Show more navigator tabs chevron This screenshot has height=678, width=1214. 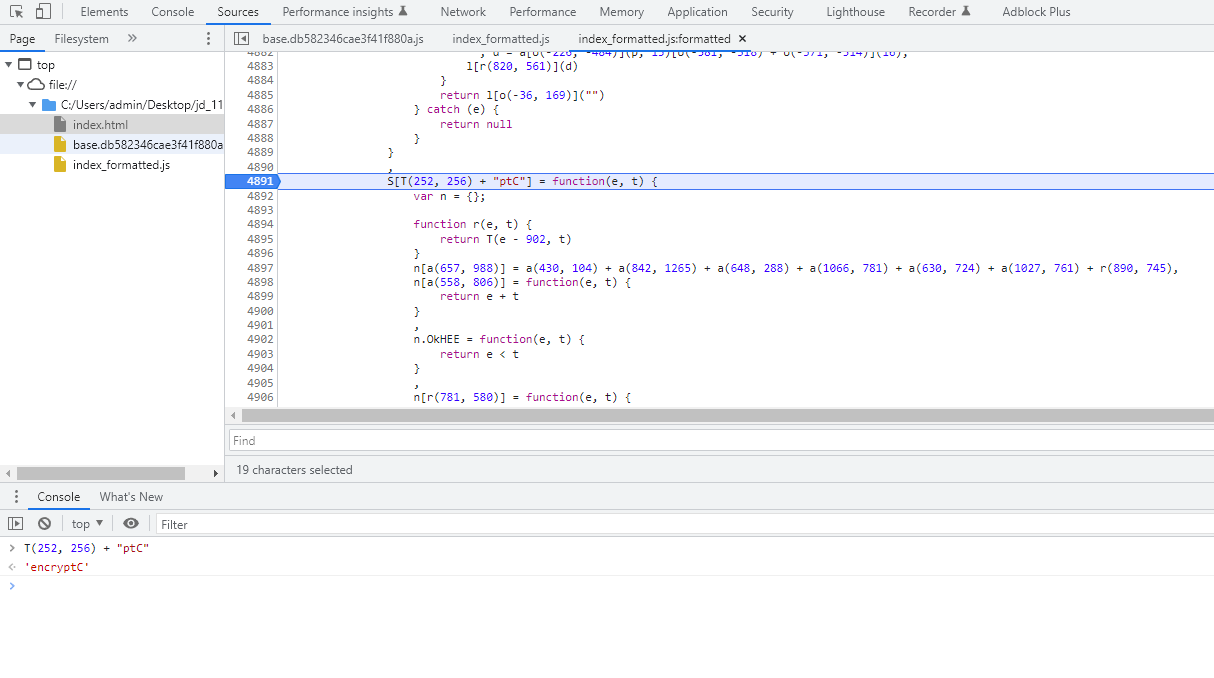click(x=132, y=38)
